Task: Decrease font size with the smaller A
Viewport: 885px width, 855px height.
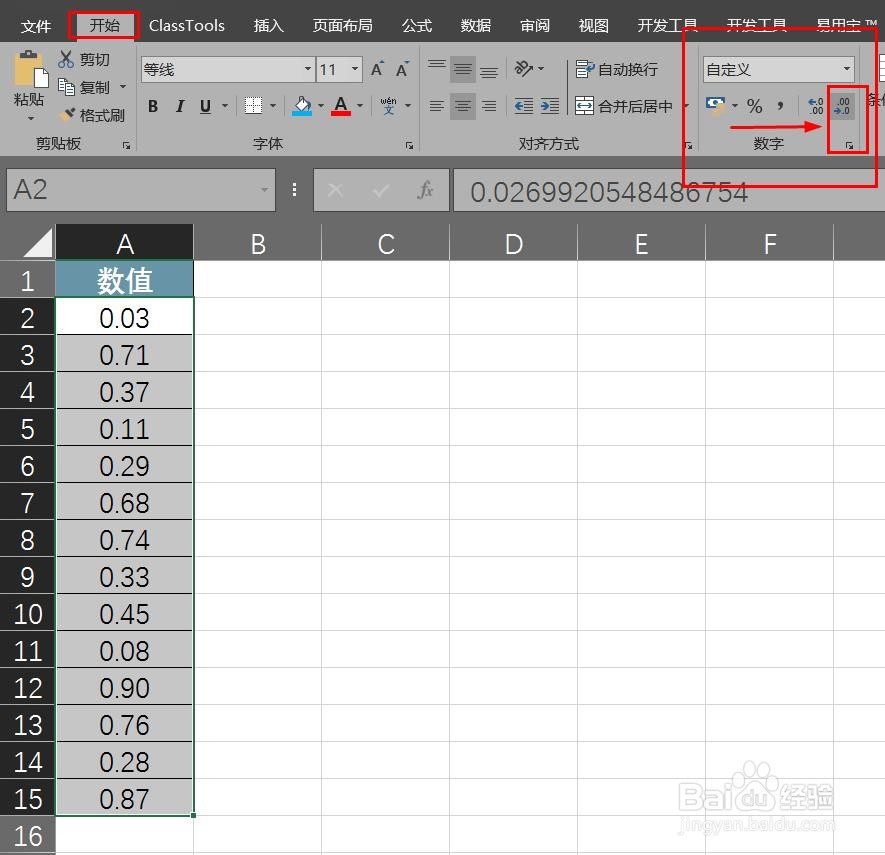Action: (x=402, y=69)
